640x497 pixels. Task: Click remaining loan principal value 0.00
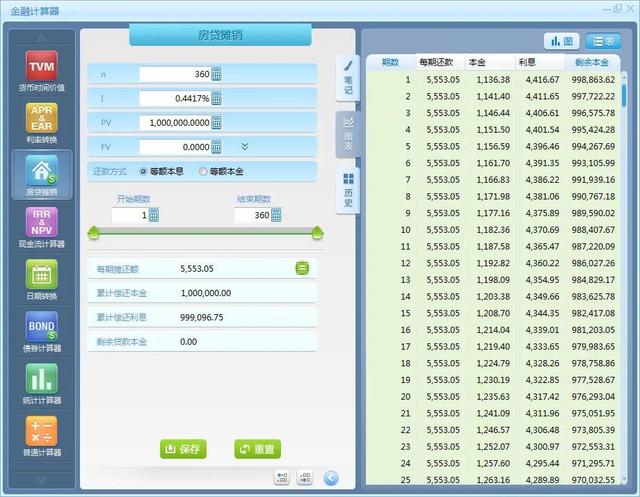tap(189, 342)
